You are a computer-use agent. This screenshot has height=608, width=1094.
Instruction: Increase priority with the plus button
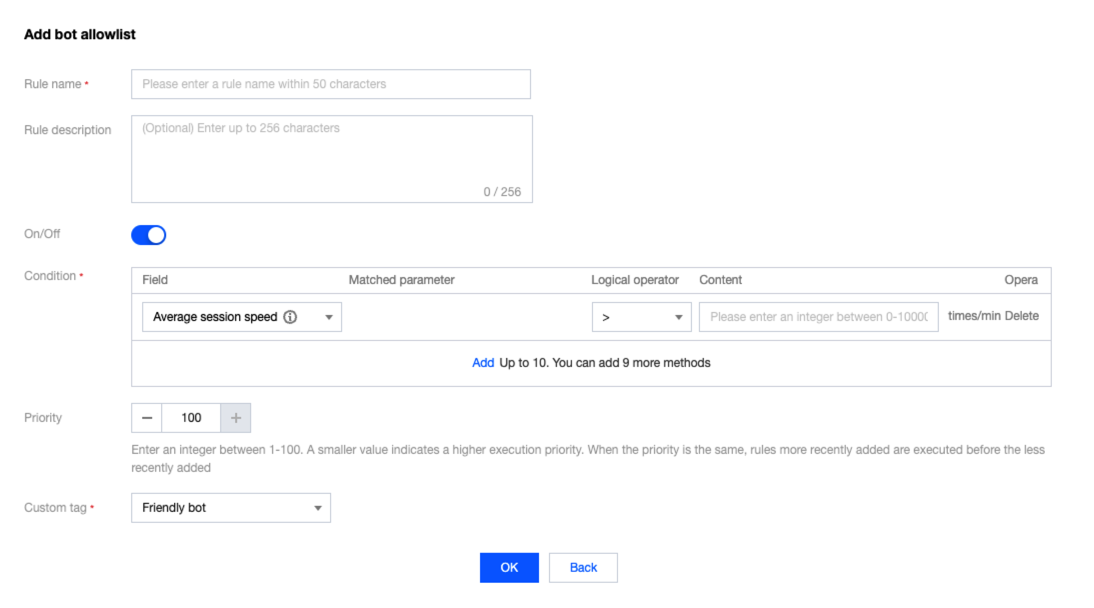(236, 418)
